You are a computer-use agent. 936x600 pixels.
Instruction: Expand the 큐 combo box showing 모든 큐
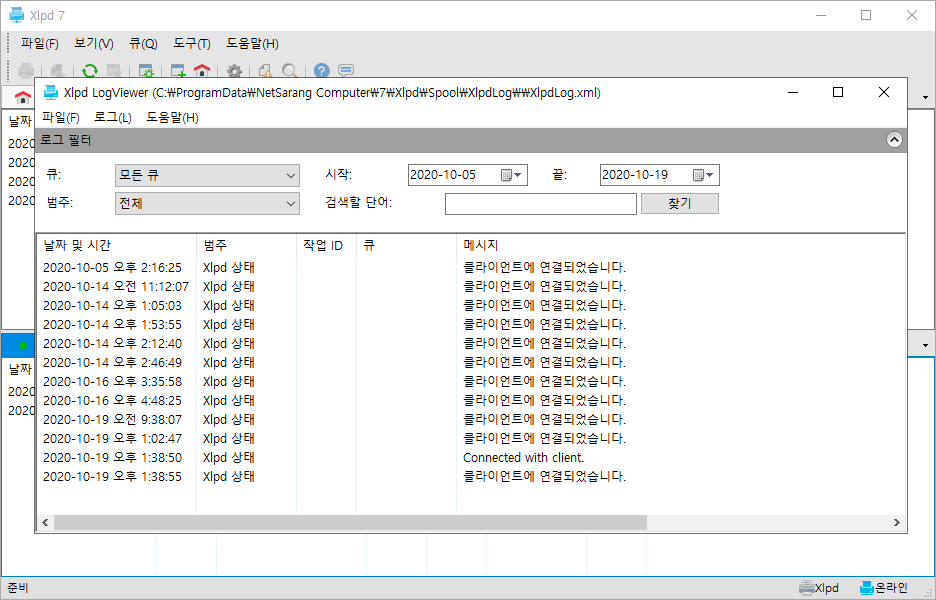(x=207, y=176)
